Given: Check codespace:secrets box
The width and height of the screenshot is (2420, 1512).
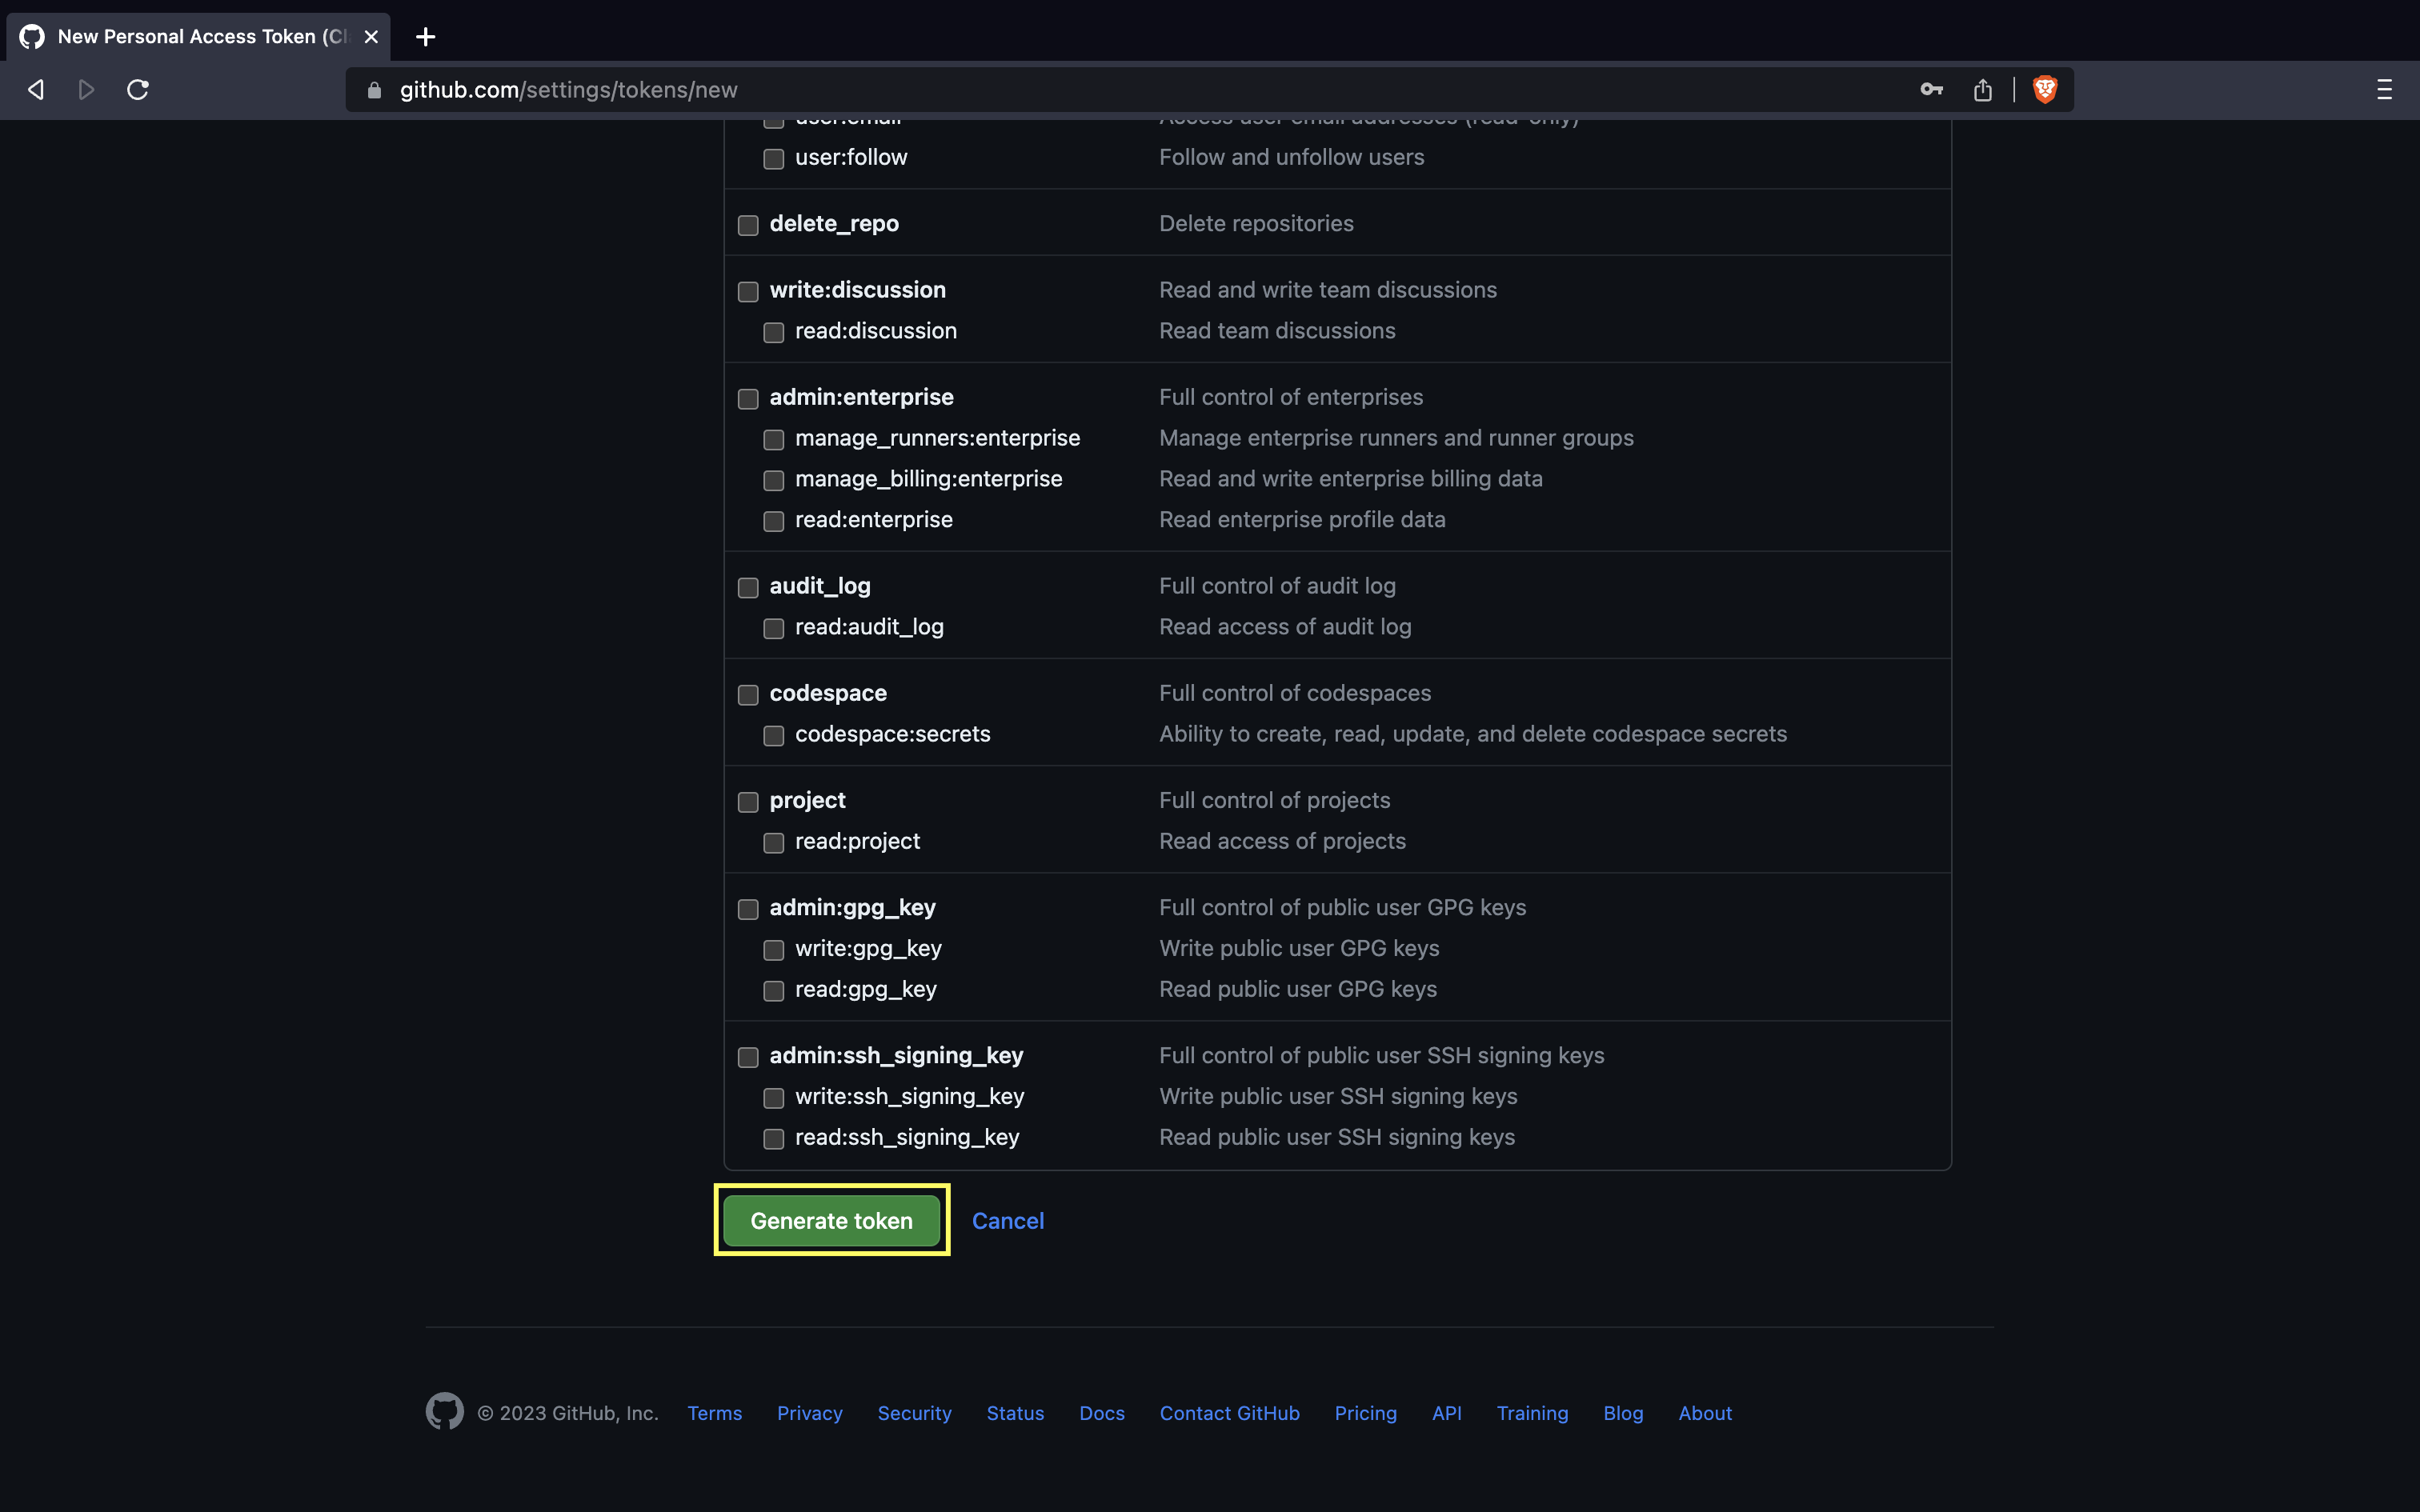Looking at the screenshot, I should click(774, 736).
